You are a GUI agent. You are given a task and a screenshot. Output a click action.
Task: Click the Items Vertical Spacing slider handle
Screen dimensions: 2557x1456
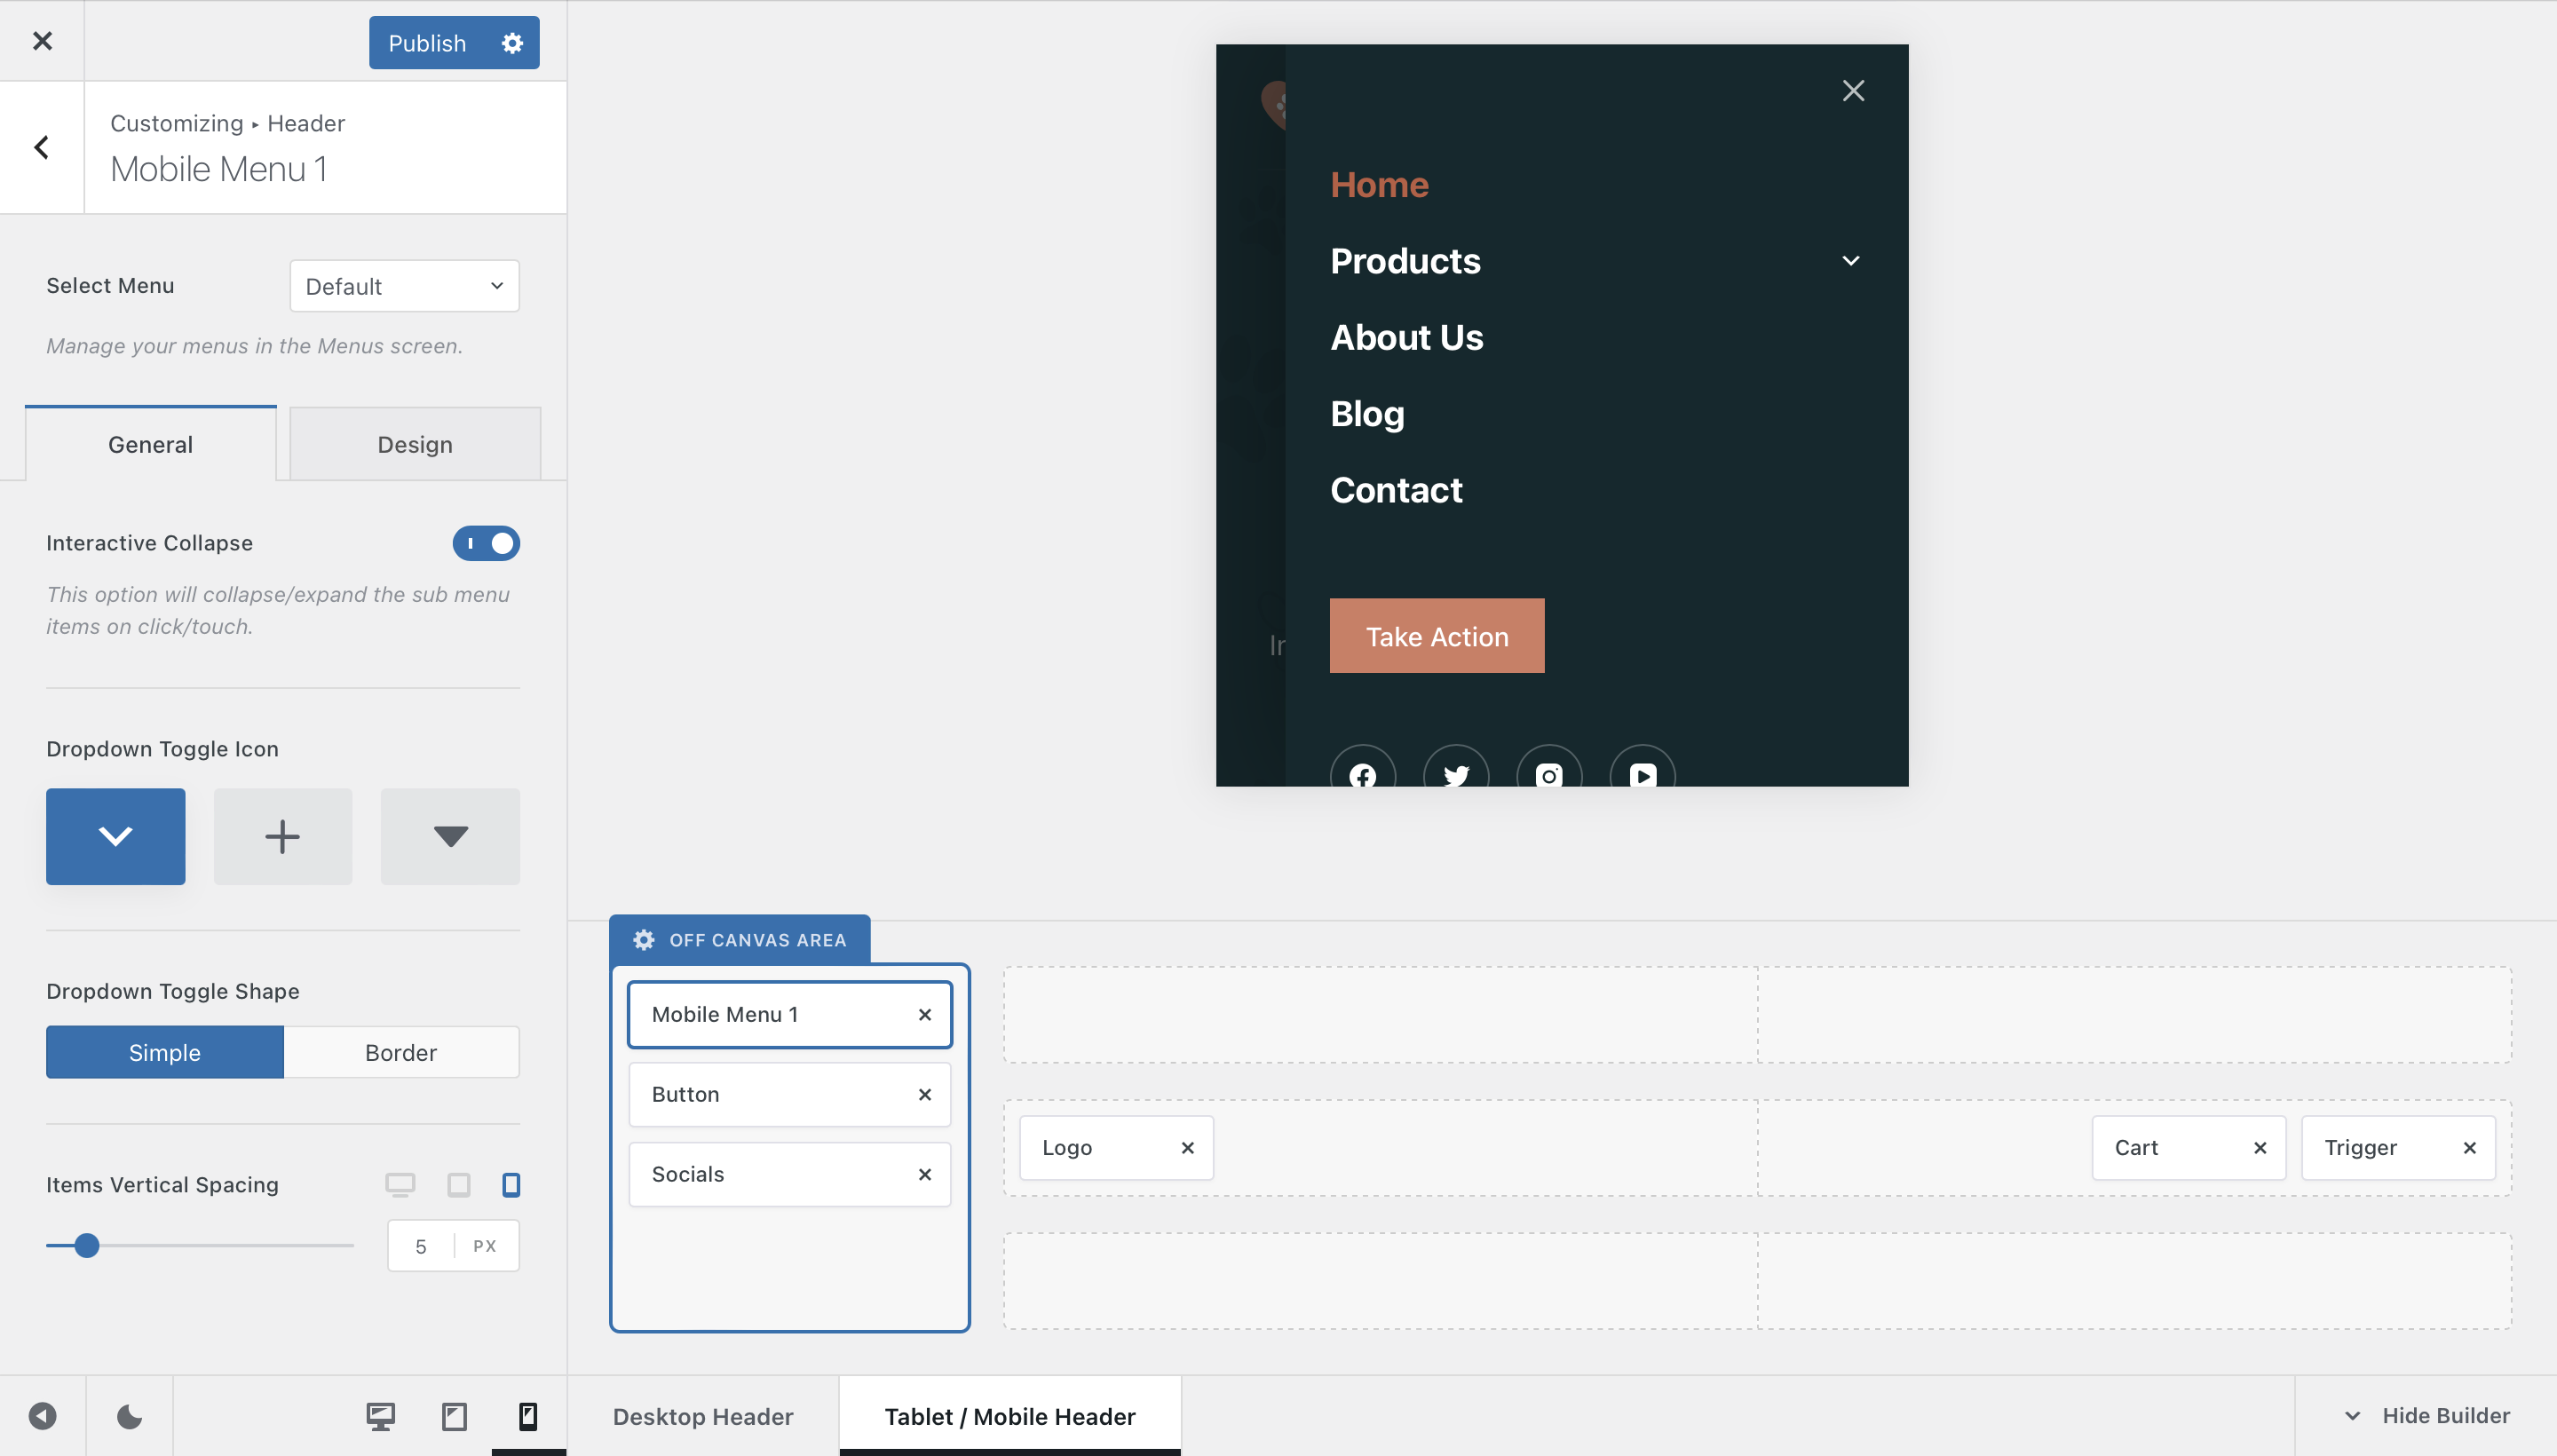tap(87, 1245)
